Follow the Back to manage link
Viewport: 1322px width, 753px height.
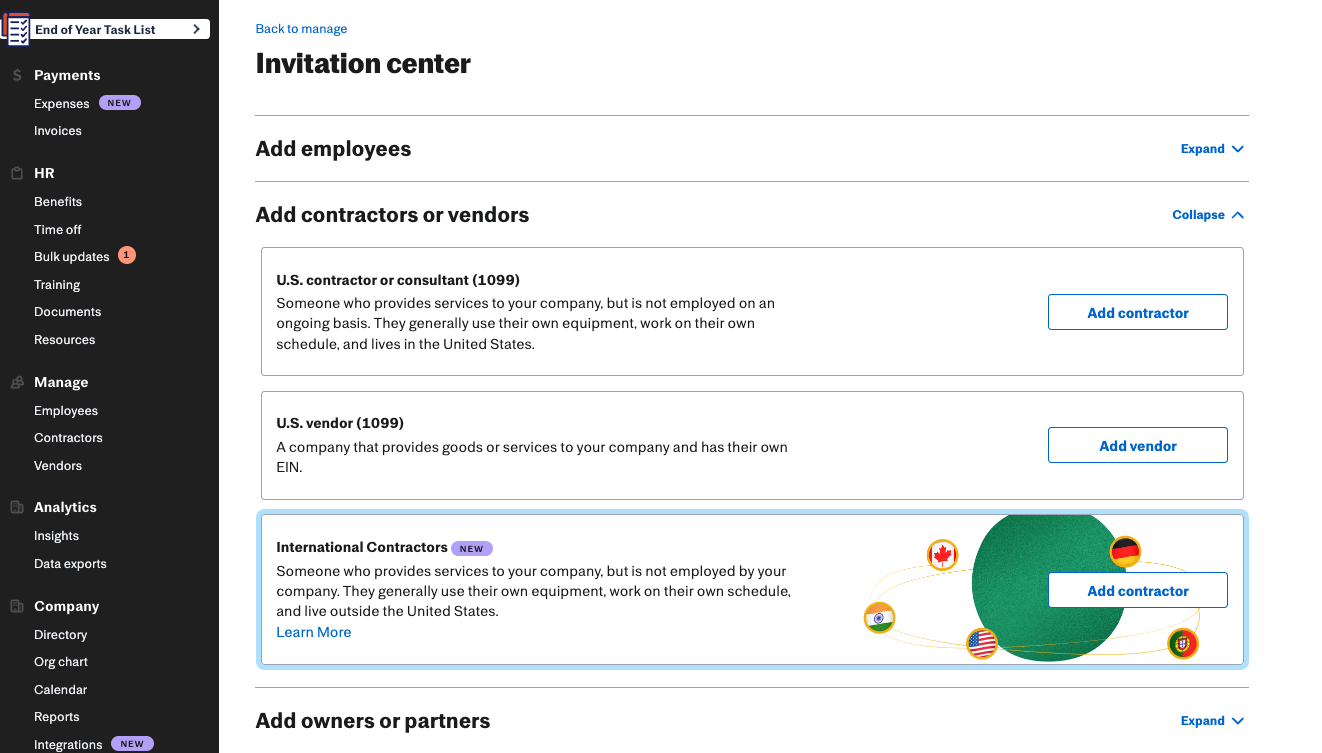[x=301, y=29]
